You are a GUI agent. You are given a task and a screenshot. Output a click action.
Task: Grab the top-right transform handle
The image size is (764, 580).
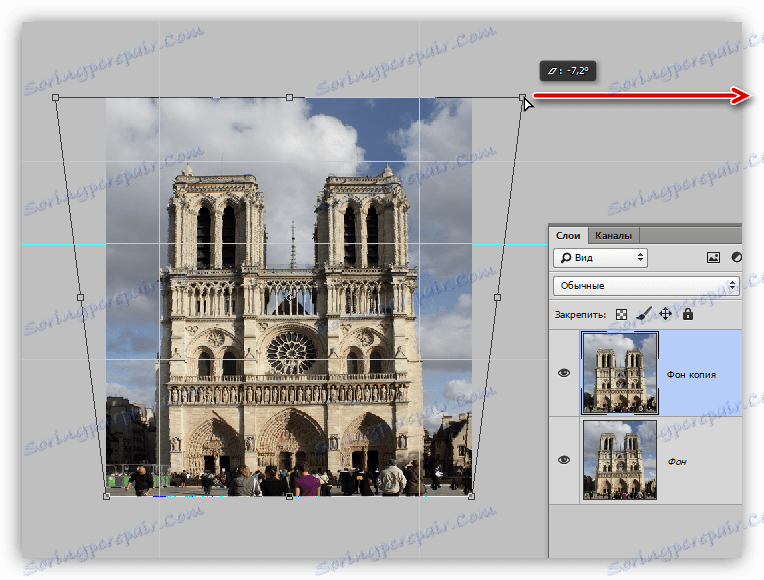pos(522,97)
